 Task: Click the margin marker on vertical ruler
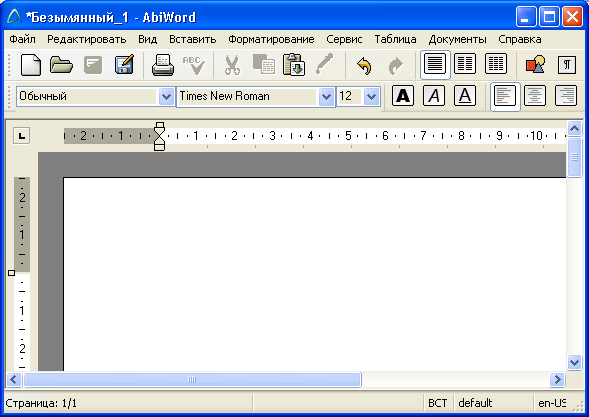pos(11,273)
